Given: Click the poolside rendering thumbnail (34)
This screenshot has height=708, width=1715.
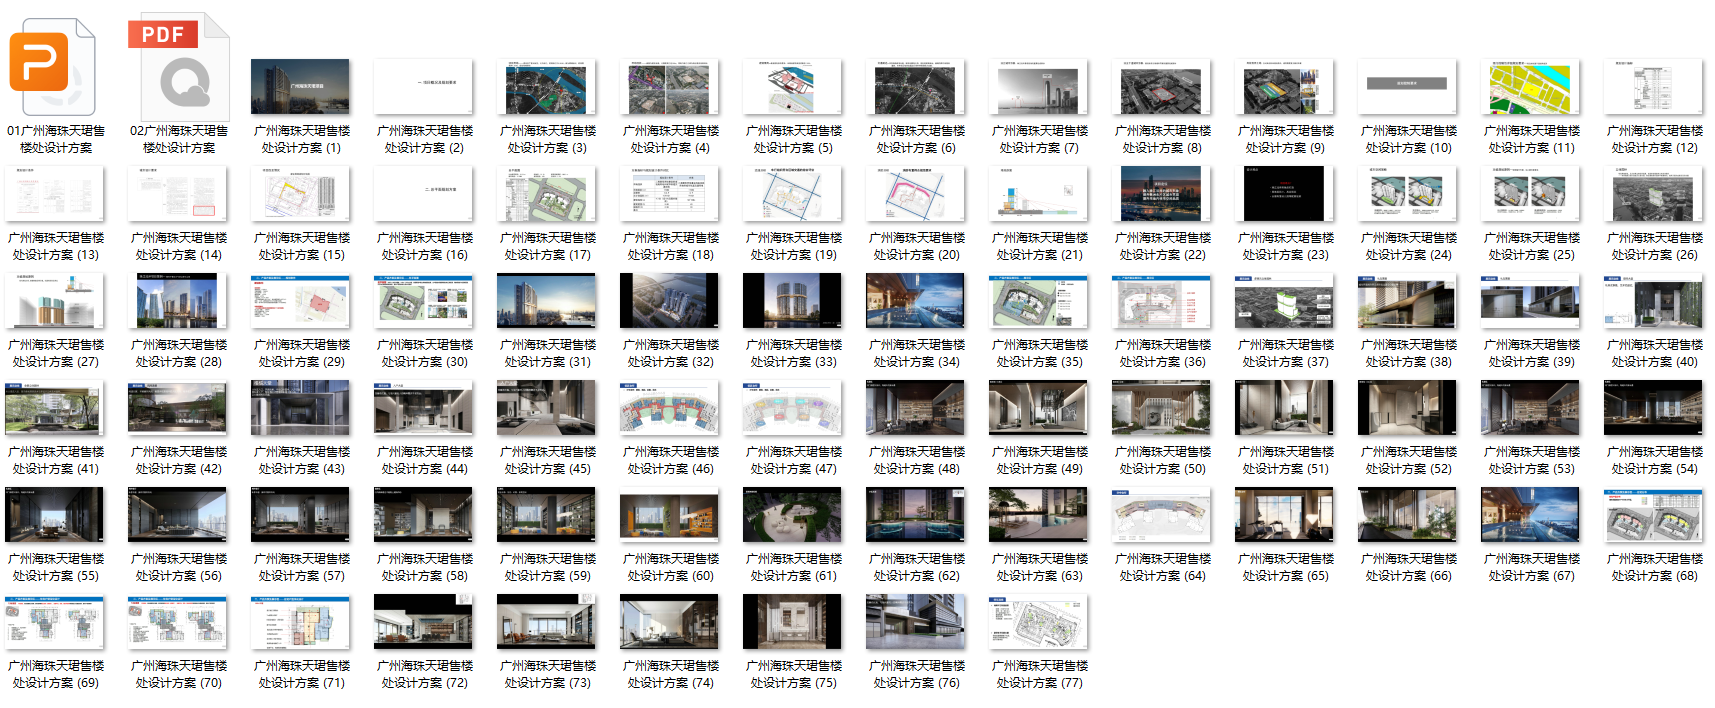Looking at the screenshot, I should click(916, 301).
